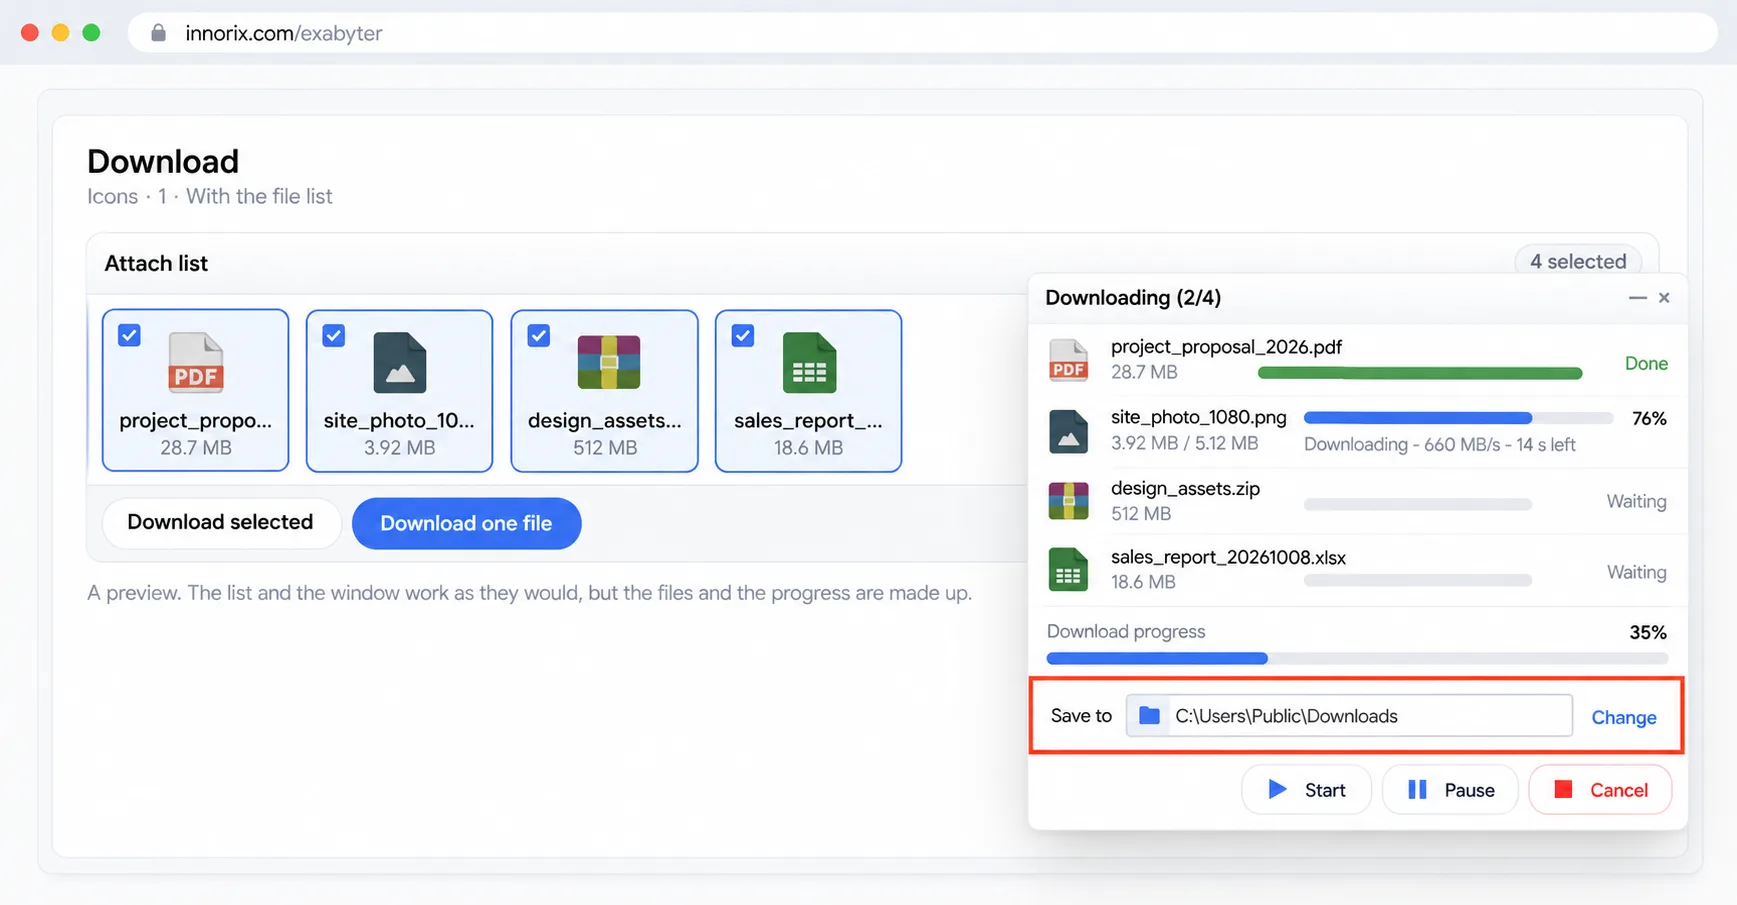Click the spreadsheet icon on sales_report_... card
Screen dimensions: 1737x905
(x=809, y=362)
